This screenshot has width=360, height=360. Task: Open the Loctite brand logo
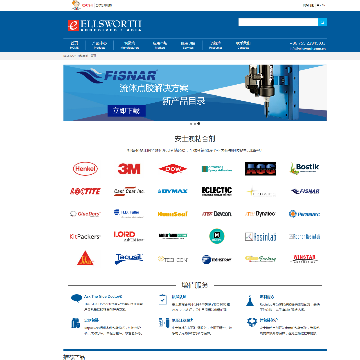click(x=85, y=191)
